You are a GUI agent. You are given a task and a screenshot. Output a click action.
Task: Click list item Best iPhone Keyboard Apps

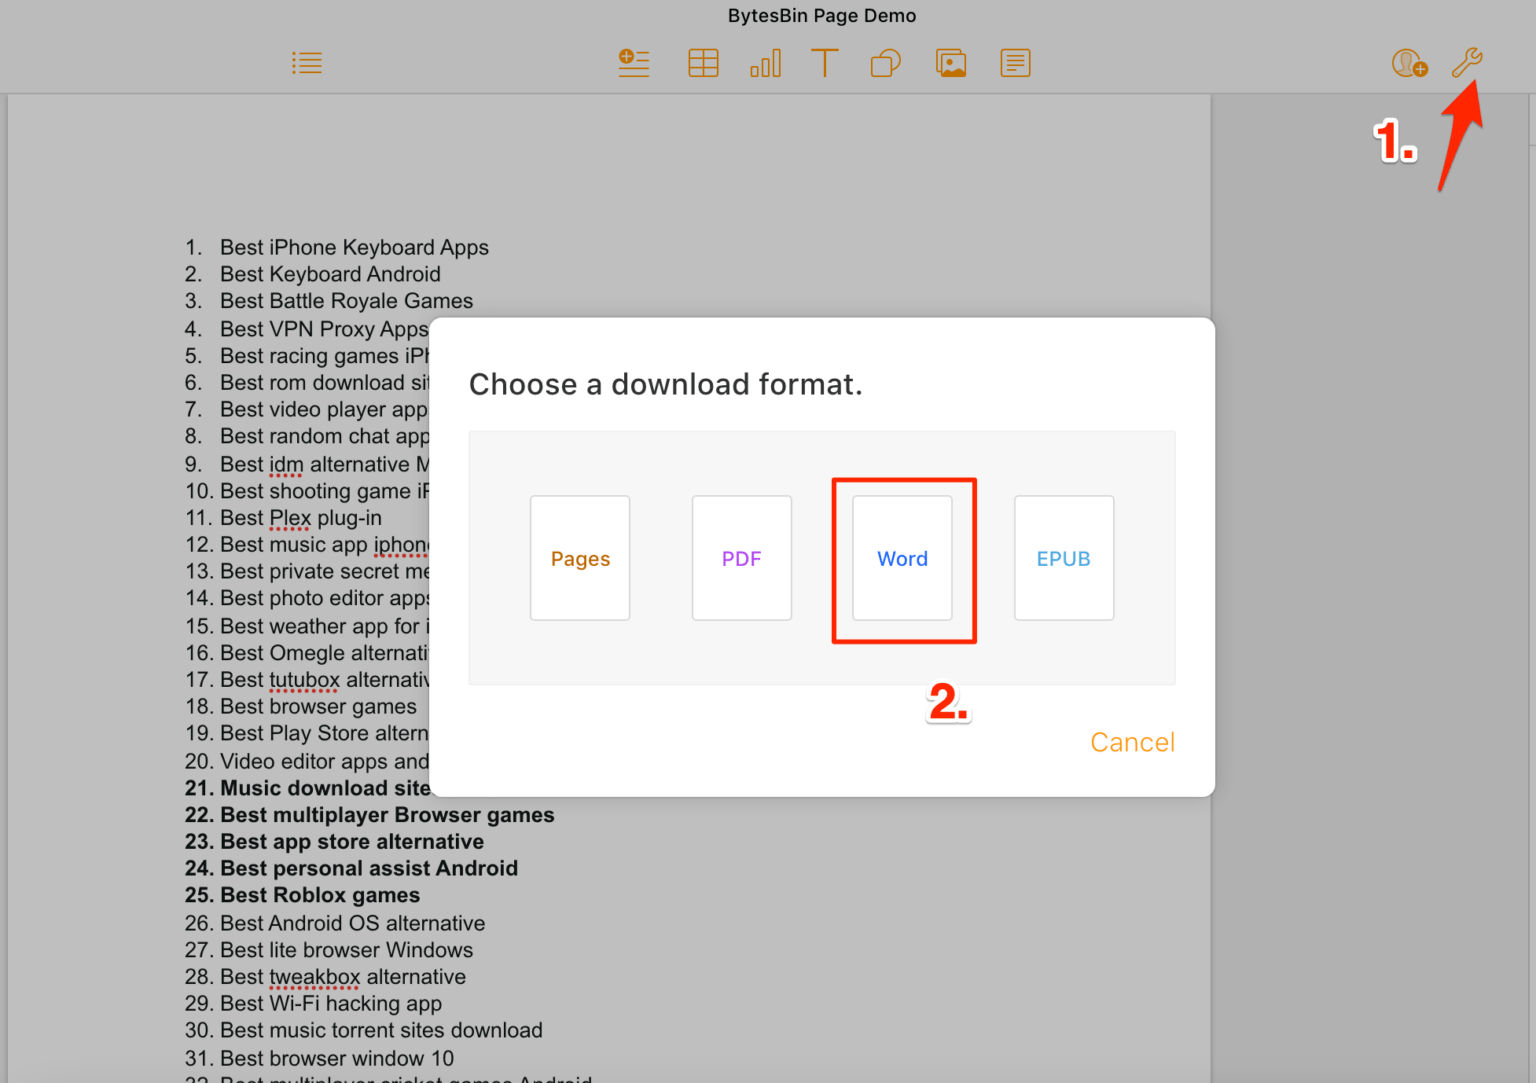point(354,247)
